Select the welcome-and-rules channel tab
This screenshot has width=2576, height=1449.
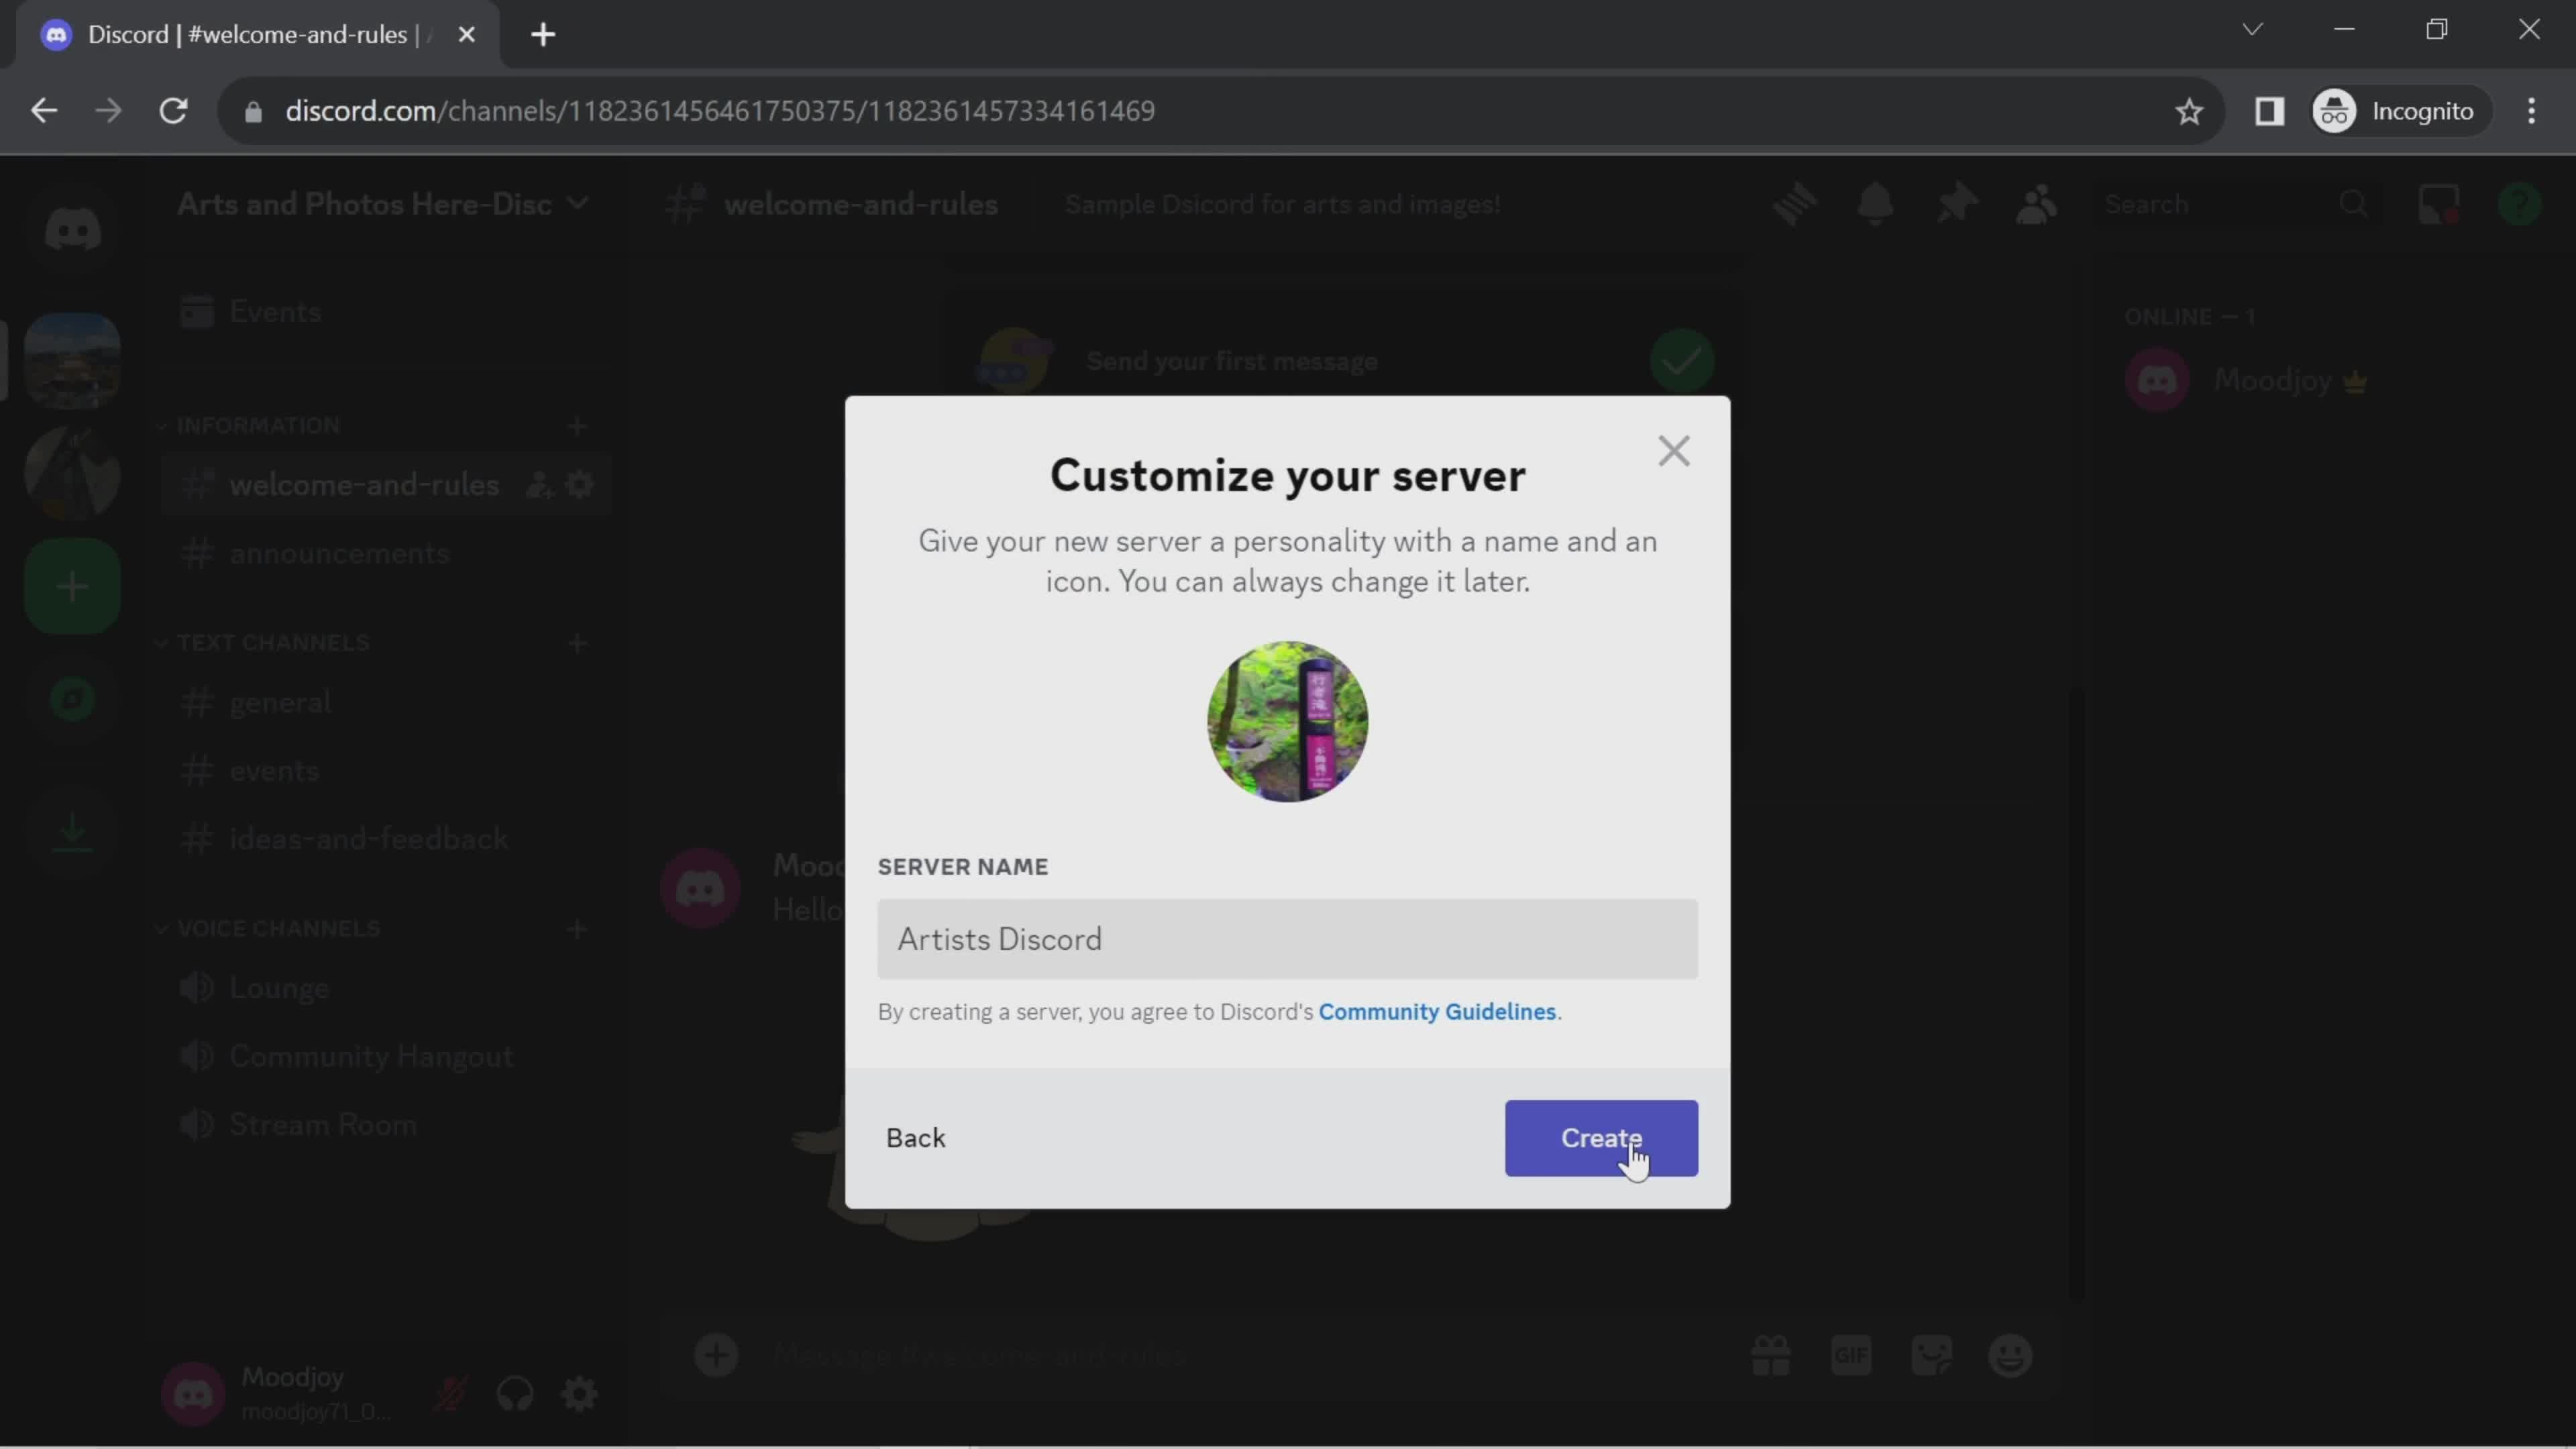(x=363, y=483)
